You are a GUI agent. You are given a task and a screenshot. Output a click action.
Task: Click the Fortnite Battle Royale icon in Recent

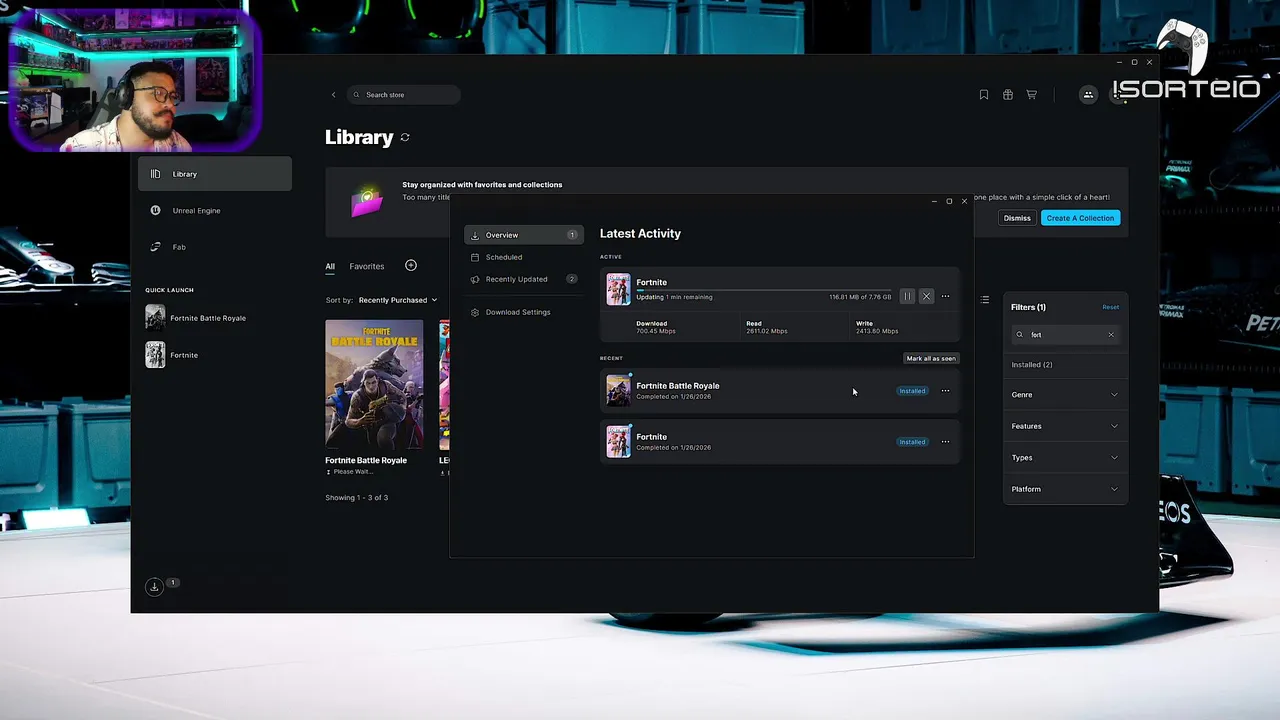coord(619,390)
